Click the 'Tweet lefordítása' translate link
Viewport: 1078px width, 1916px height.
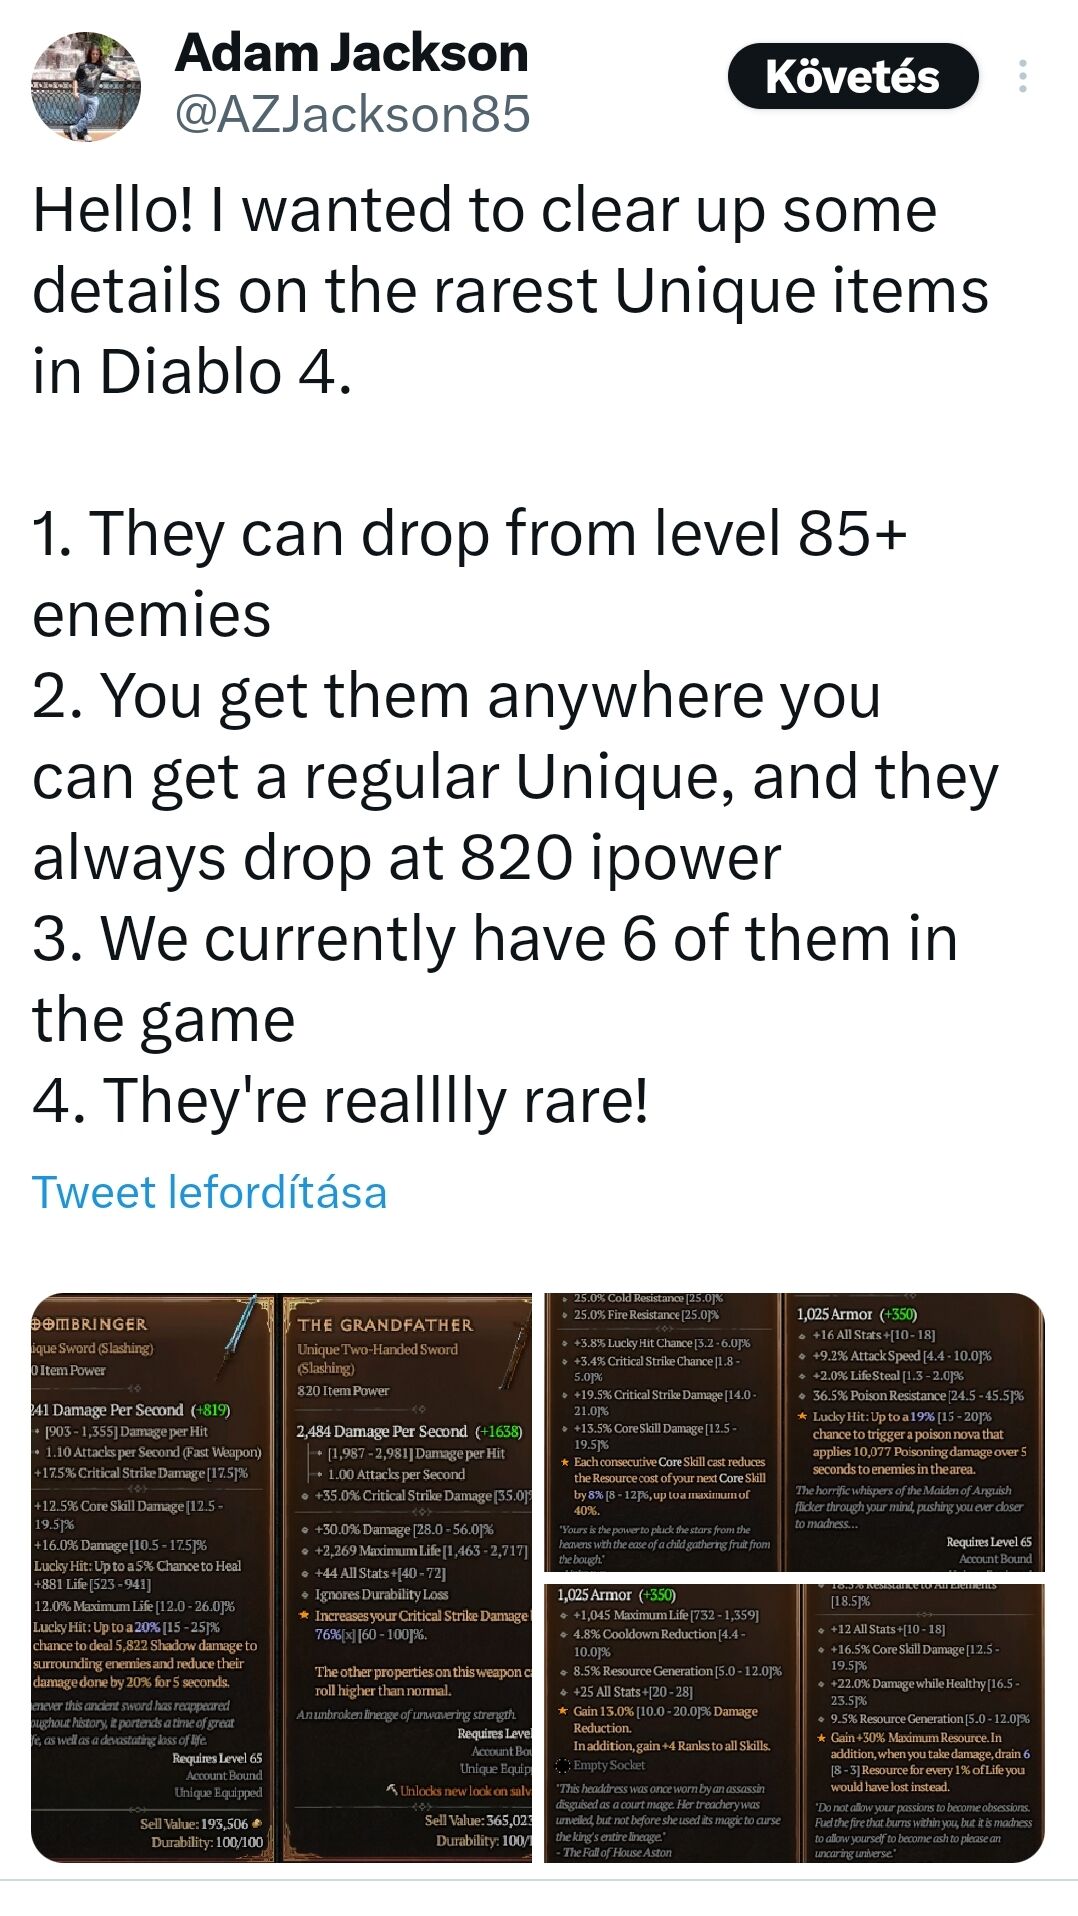(x=209, y=1192)
